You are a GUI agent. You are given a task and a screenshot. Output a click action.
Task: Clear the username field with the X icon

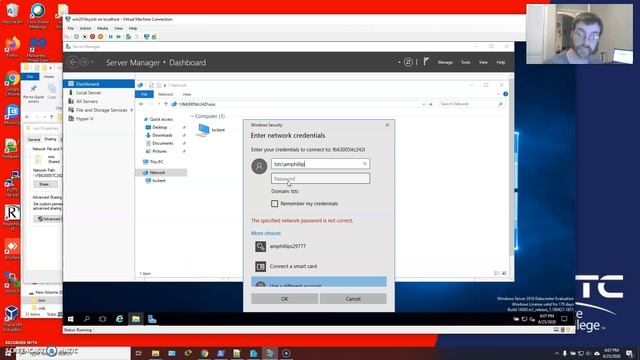tap(365, 164)
